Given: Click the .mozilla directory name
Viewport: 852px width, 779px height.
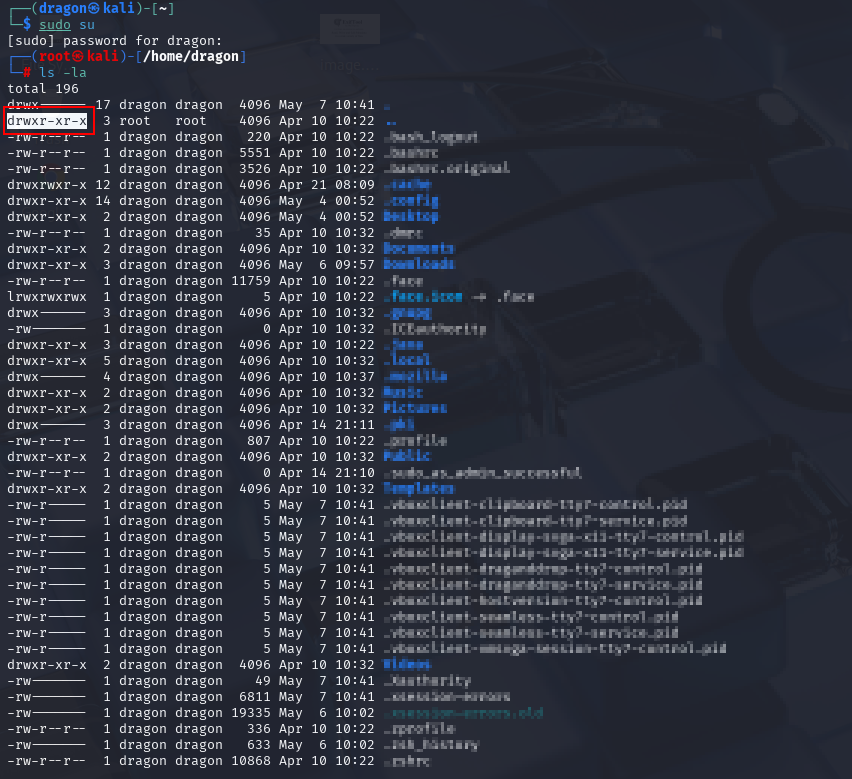Looking at the screenshot, I should point(415,376).
